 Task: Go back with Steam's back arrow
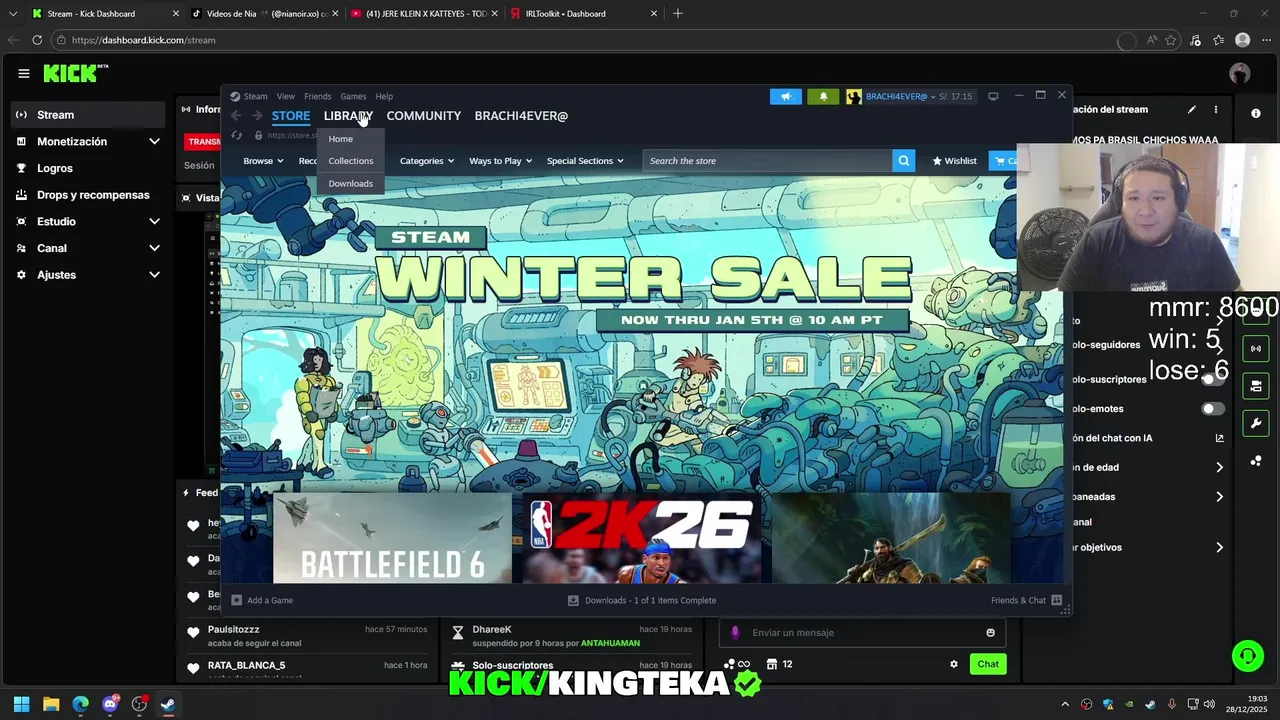[236, 116]
